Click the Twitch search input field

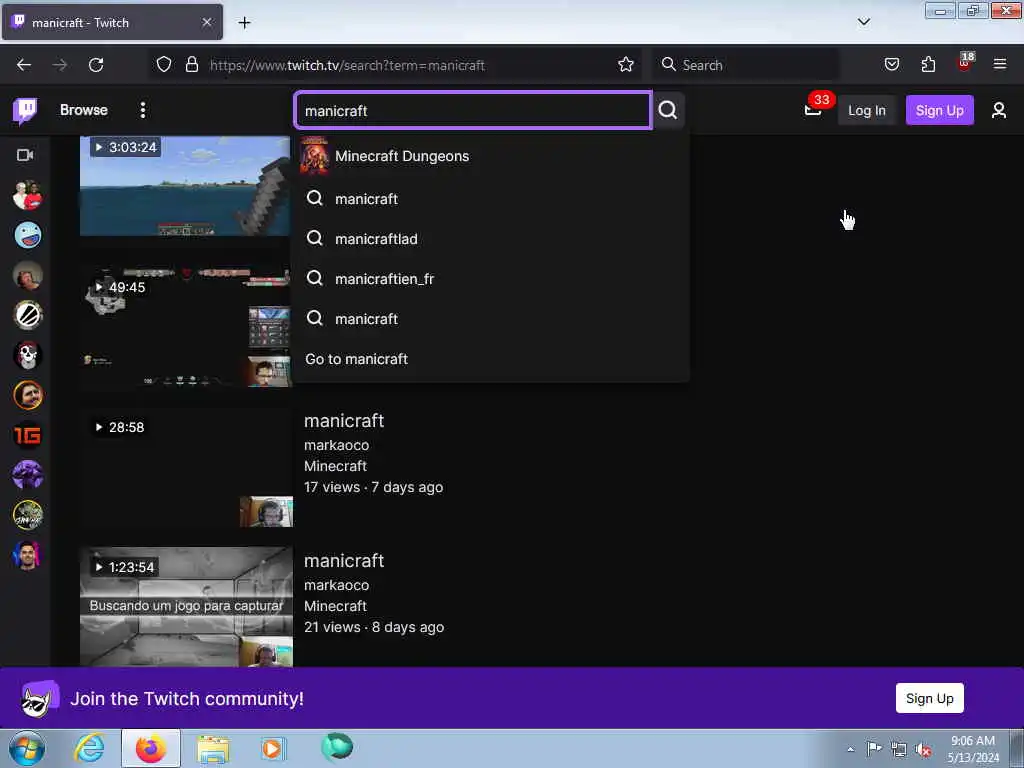(x=473, y=110)
